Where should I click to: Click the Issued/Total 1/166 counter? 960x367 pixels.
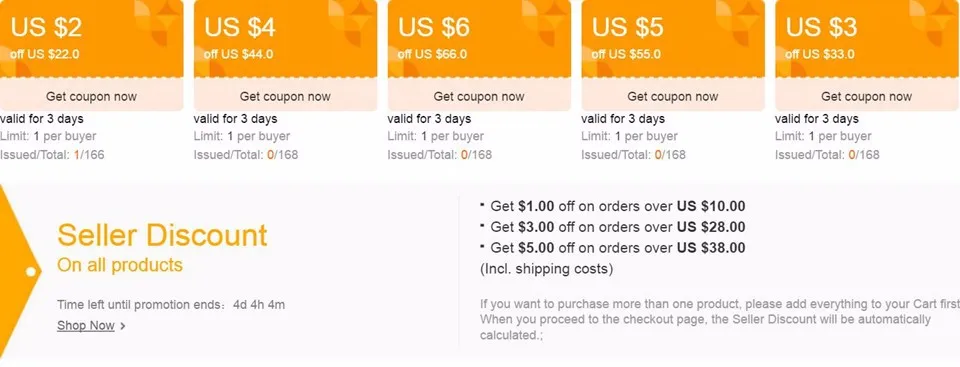[52, 154]
